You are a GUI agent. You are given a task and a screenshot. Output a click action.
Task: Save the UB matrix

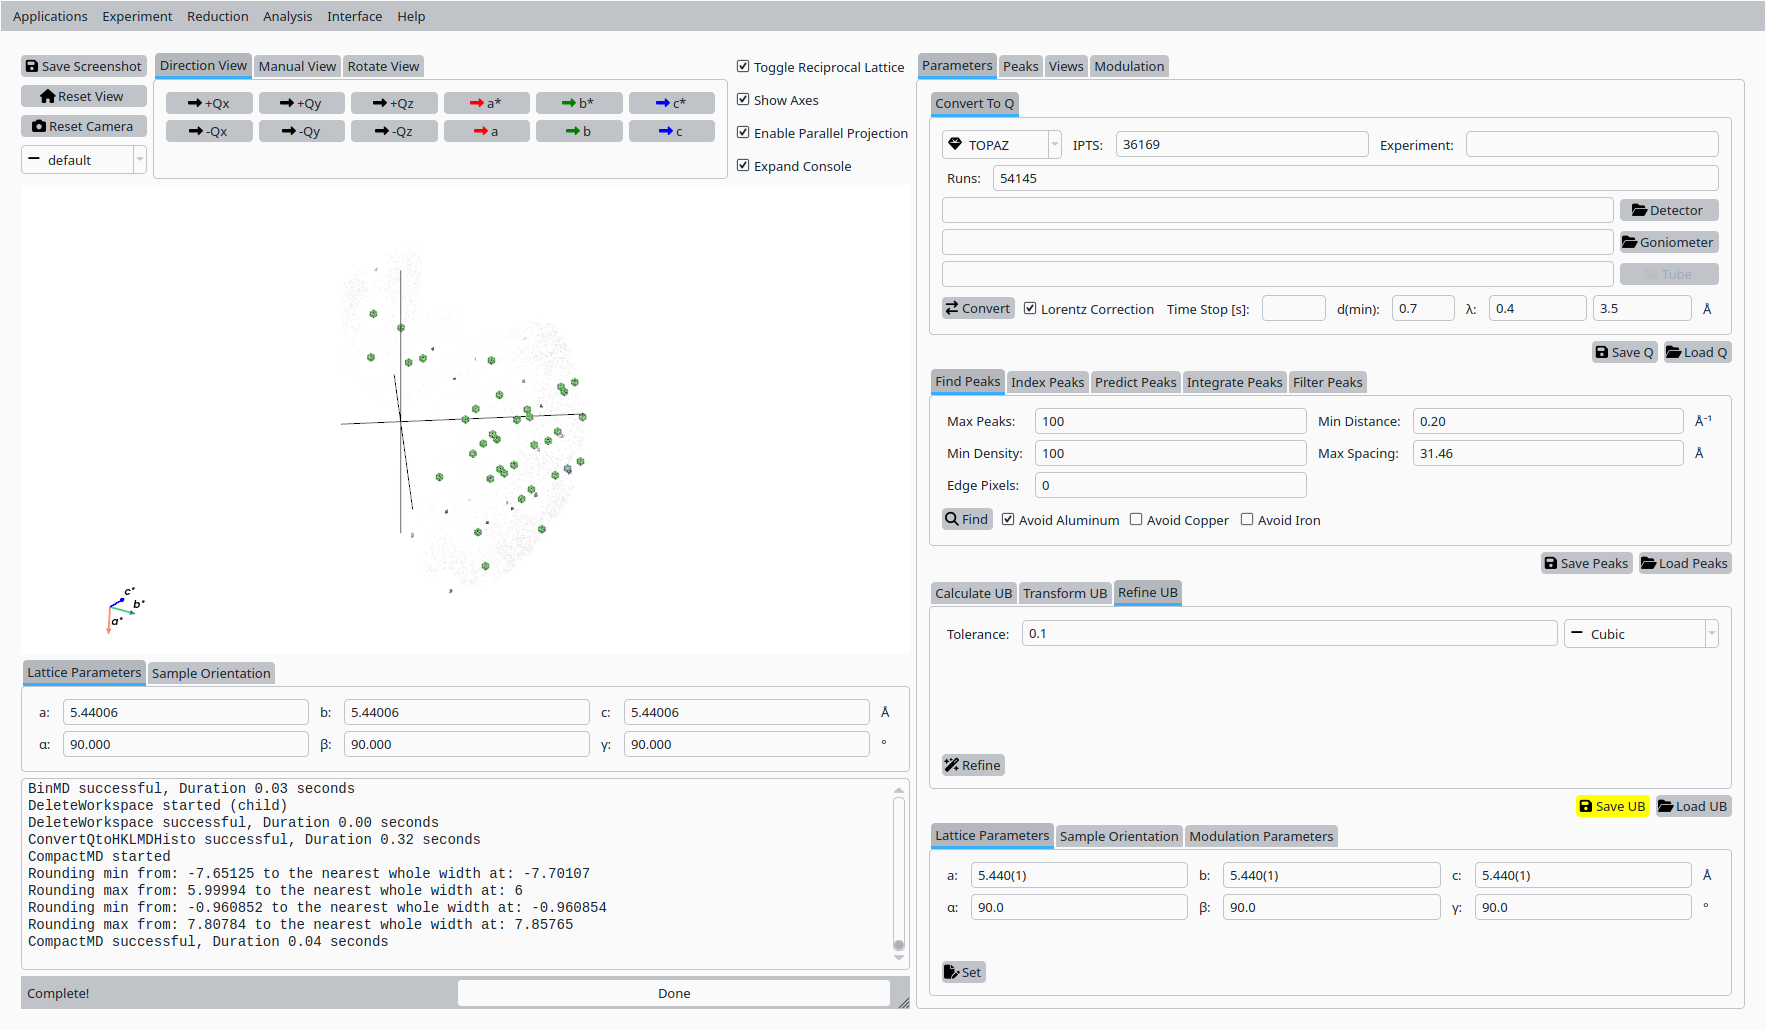(x=1612, y=806)
